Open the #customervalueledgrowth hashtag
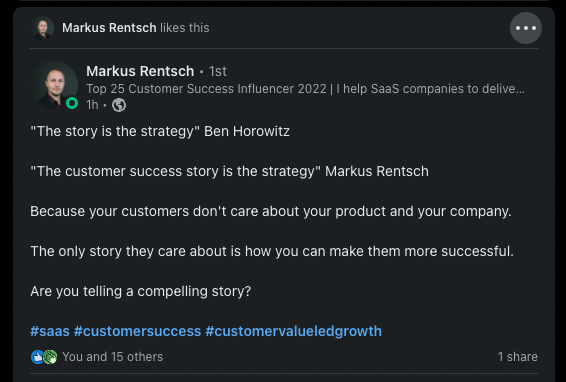The width and height of the screenshot is (566, 382). tap(293, 331)
